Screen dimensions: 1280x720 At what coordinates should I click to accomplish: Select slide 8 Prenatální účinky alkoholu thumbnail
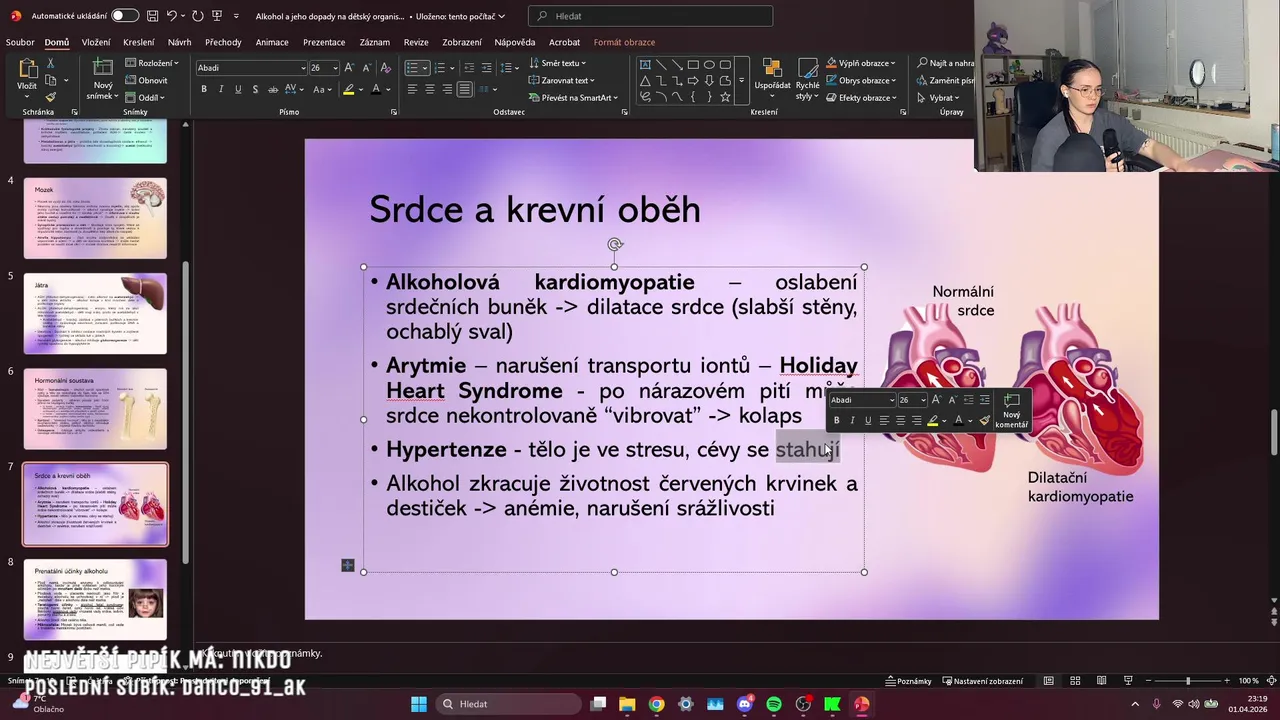point(95,599)
